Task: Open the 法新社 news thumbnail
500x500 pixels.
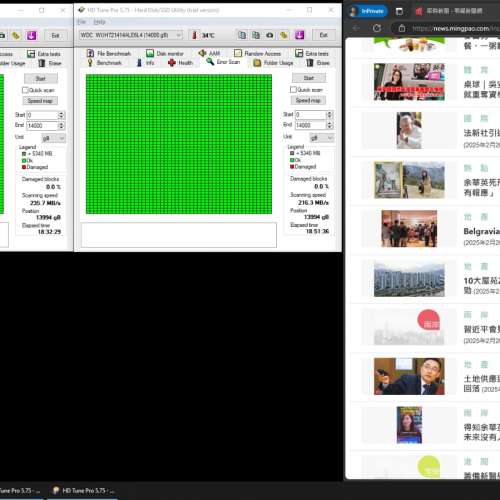Action: (x=409, y=130)
